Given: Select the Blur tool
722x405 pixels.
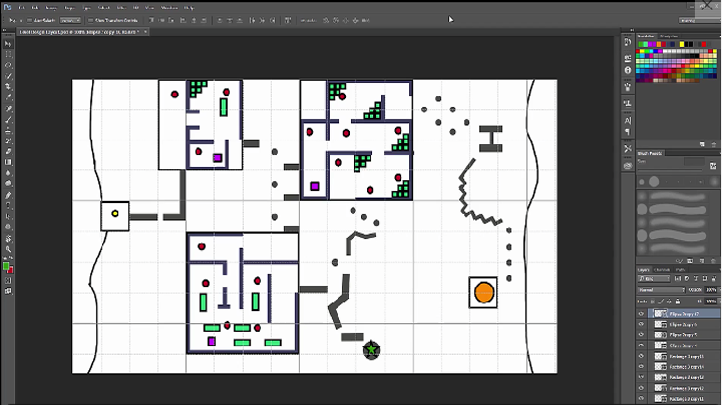Looking at the screenshot, I should coord(8,173).
